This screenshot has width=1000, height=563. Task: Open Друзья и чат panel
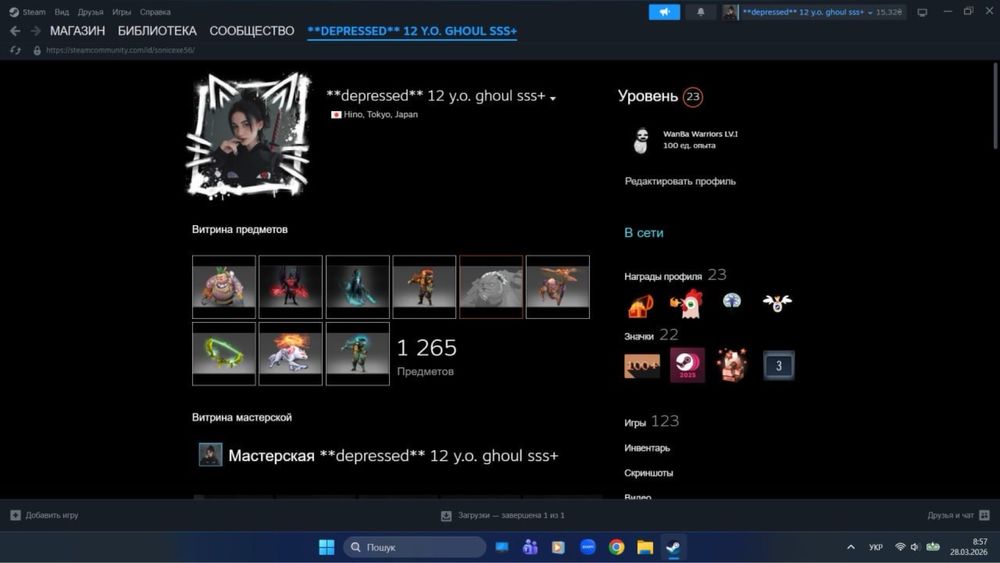(958, 515)
